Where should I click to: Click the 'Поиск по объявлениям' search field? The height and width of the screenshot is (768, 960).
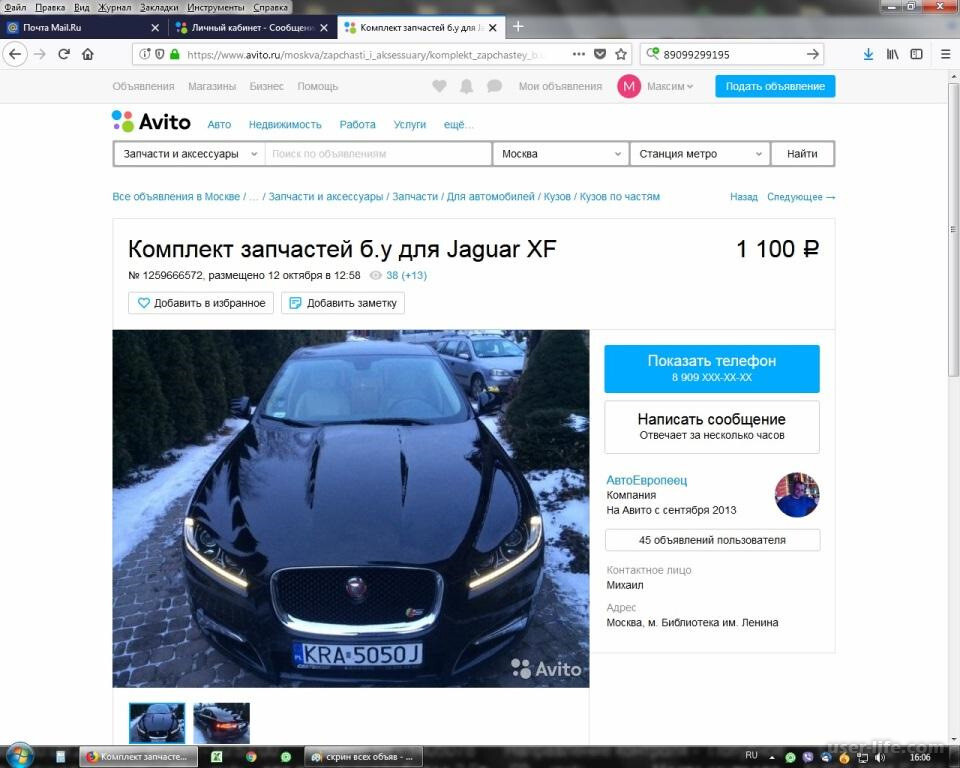378,154
